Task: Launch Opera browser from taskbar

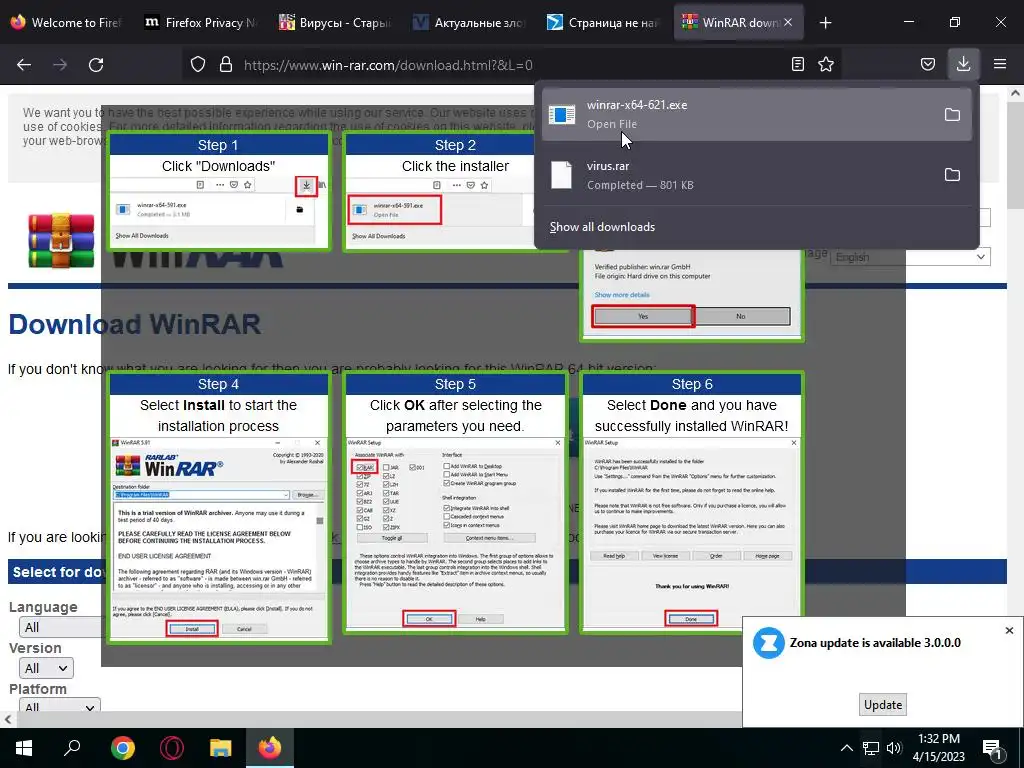Action: [x=172, y=747]
